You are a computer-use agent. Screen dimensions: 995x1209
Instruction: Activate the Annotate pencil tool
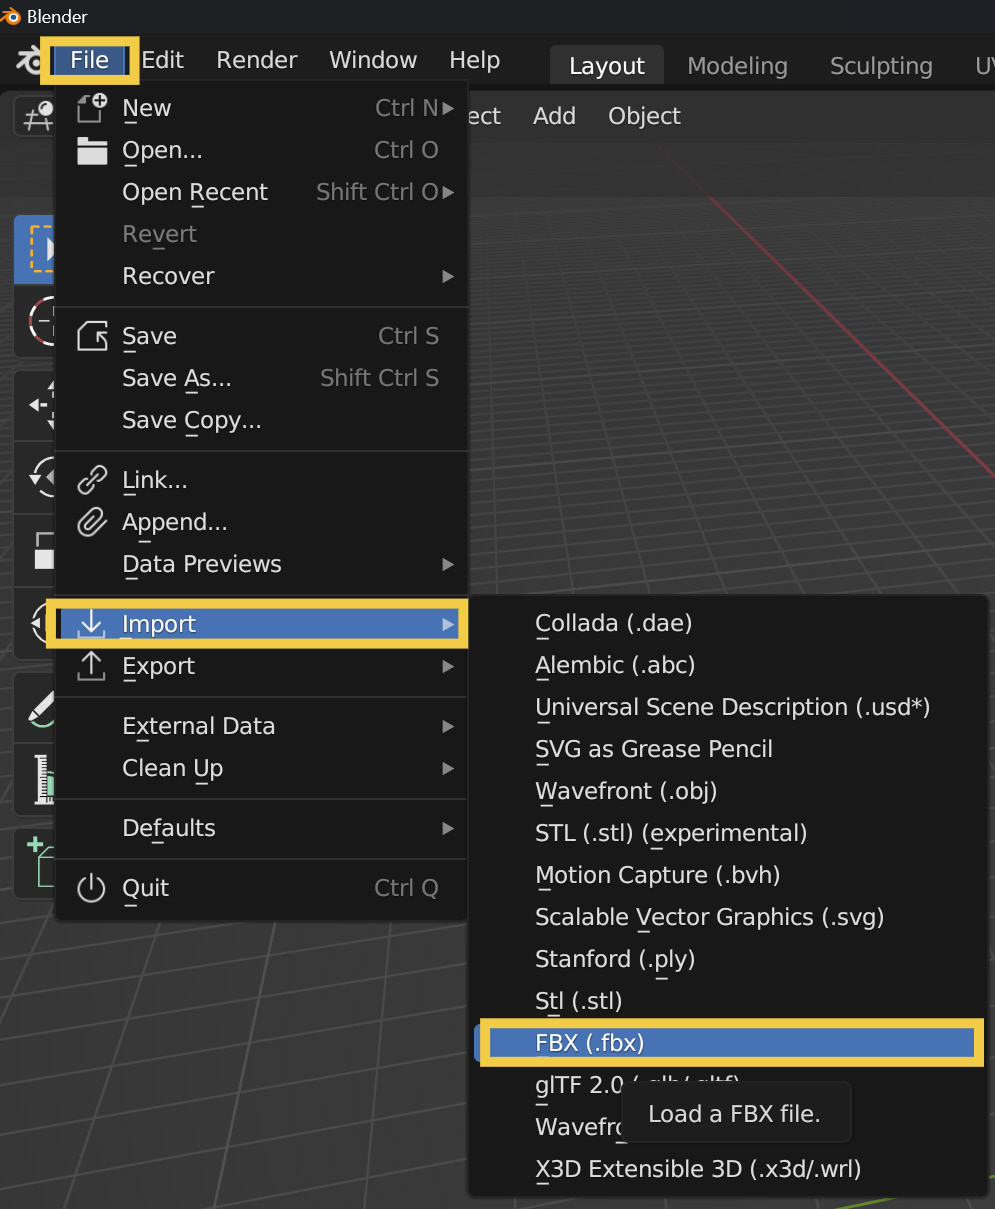(36, 708)
